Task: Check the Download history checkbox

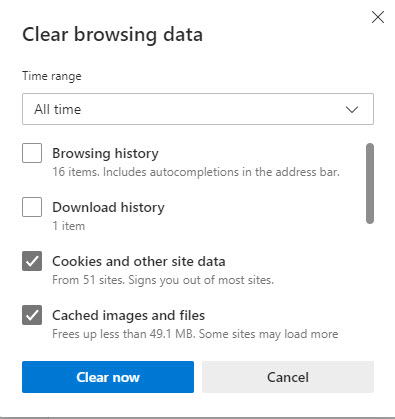Action: click(x=32, y=207)
